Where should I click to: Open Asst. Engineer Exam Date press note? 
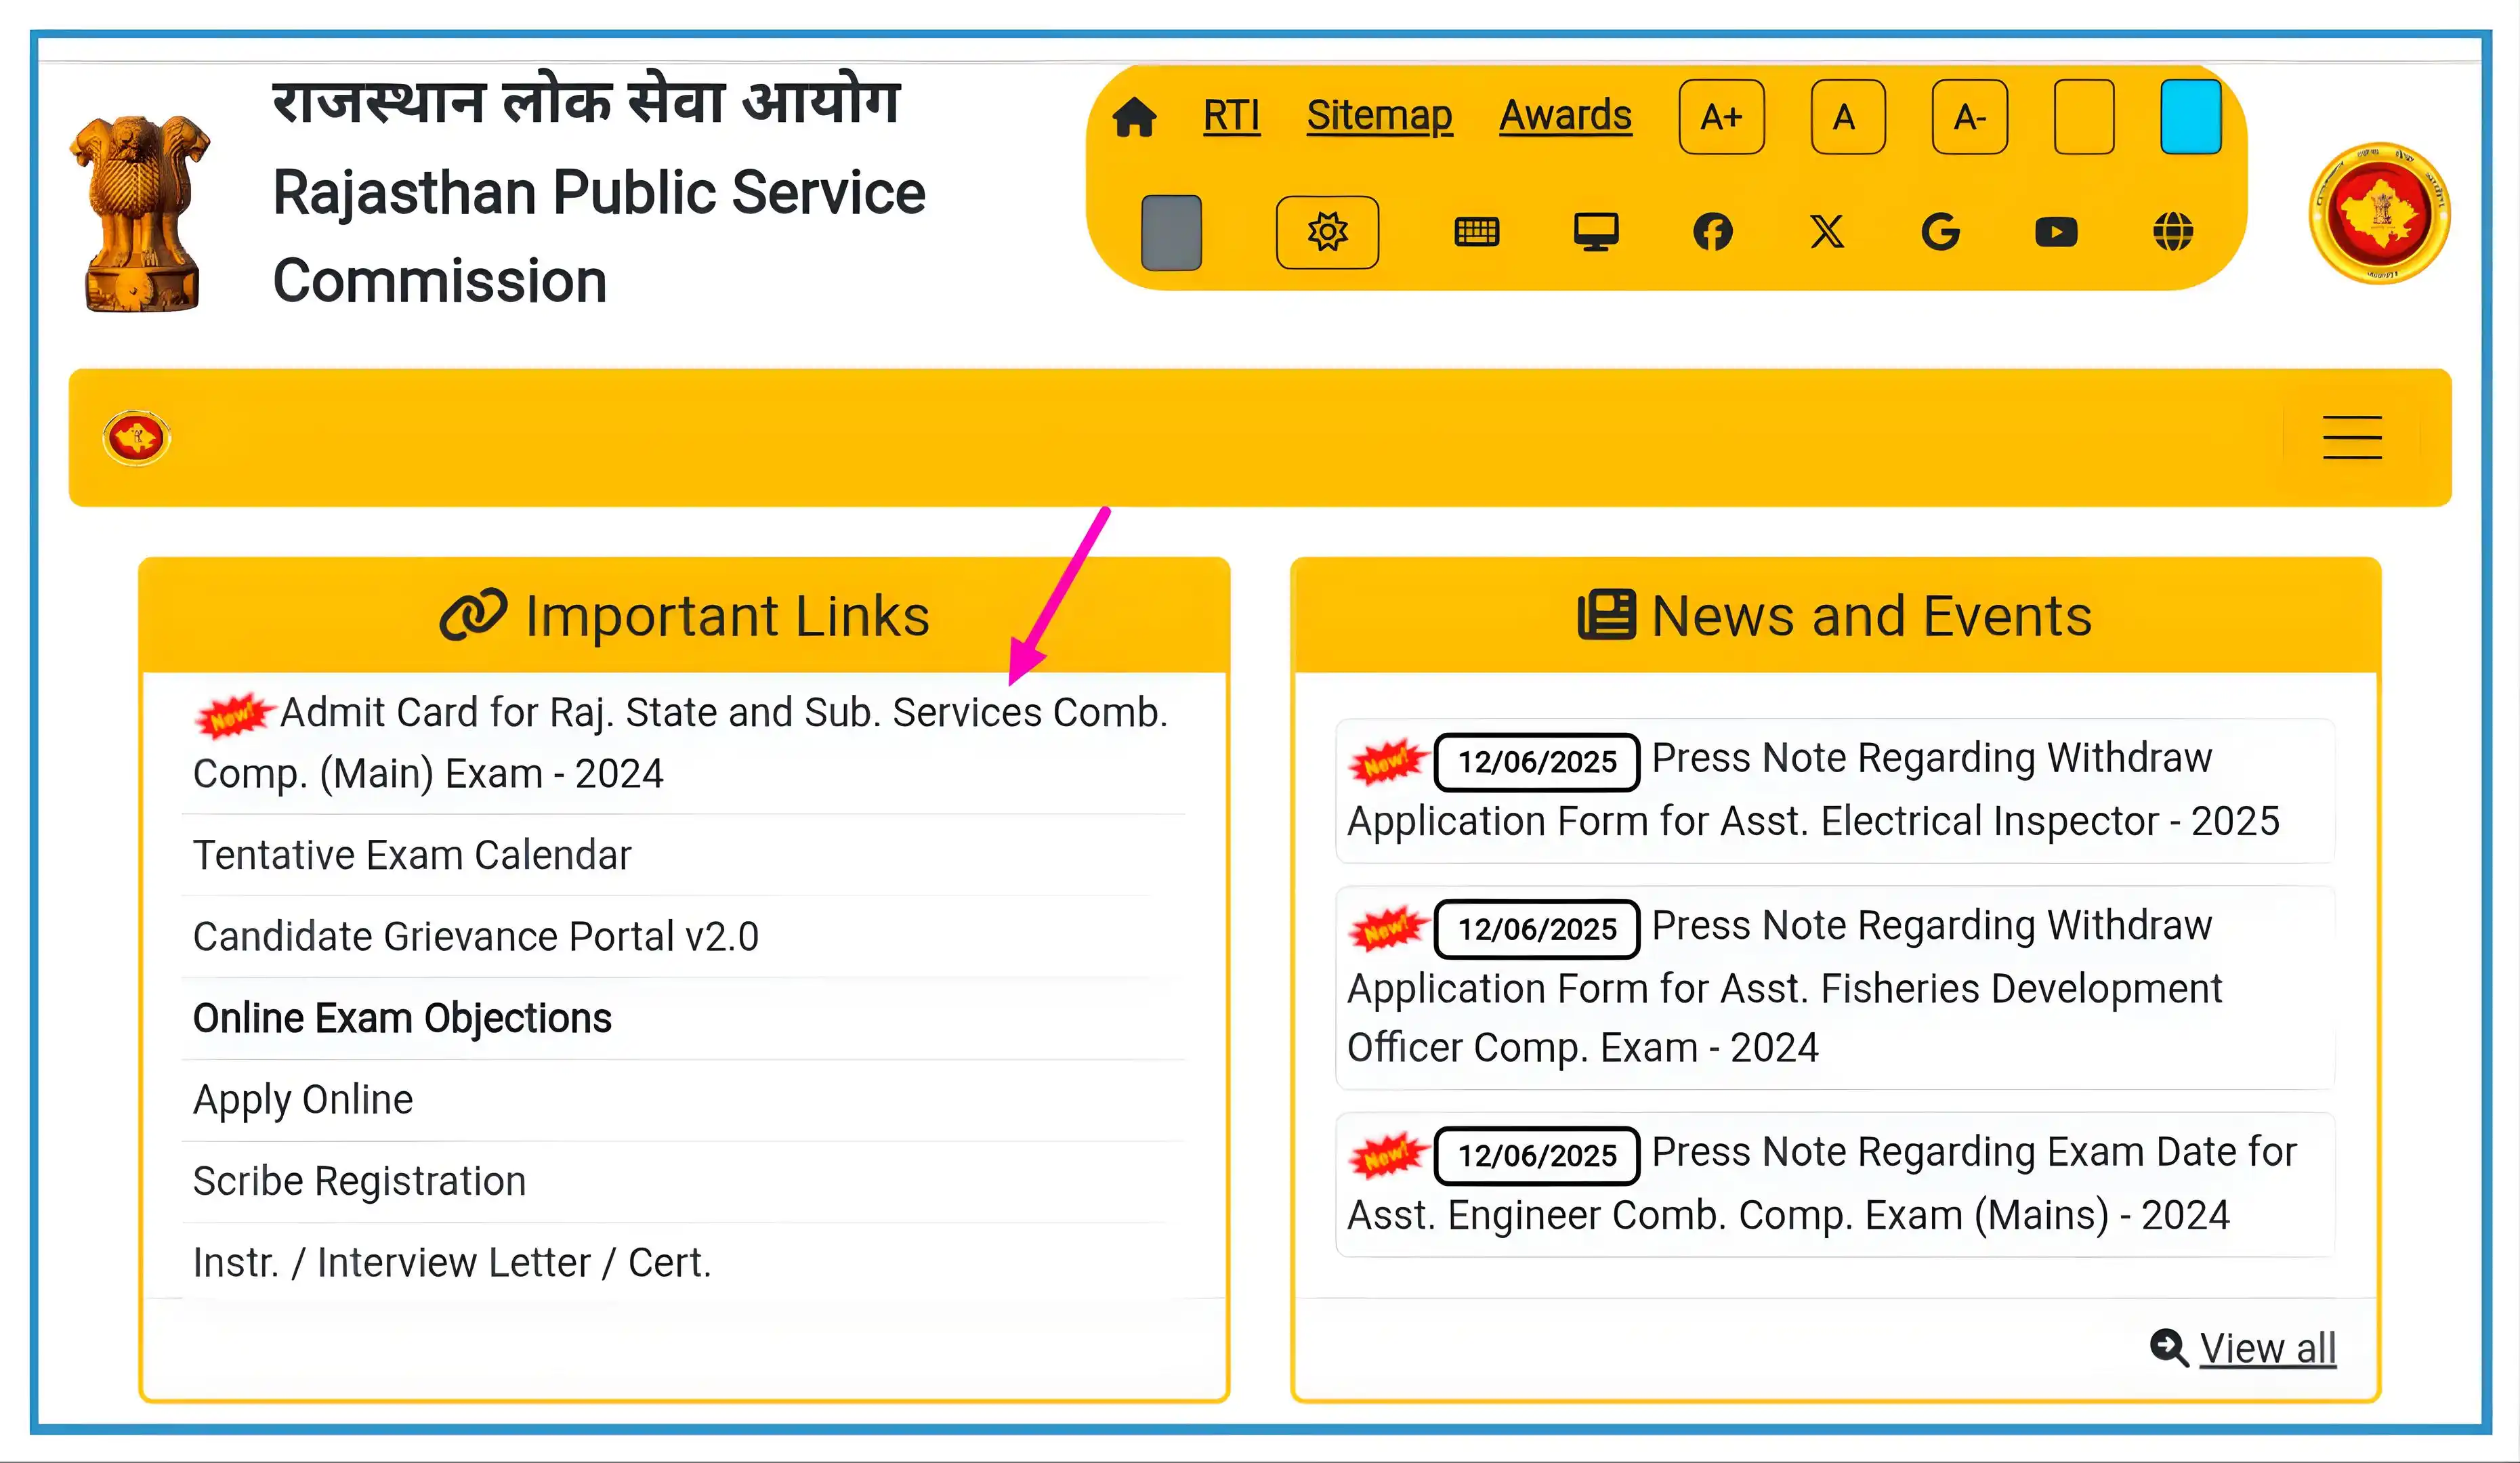click(1834, 1184)
